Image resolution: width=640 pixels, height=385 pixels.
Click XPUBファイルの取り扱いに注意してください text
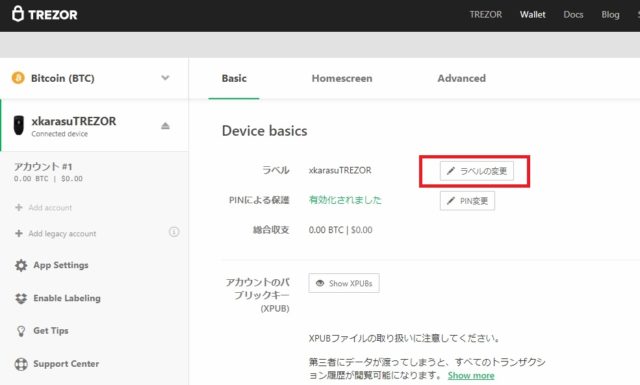point(404,338)
